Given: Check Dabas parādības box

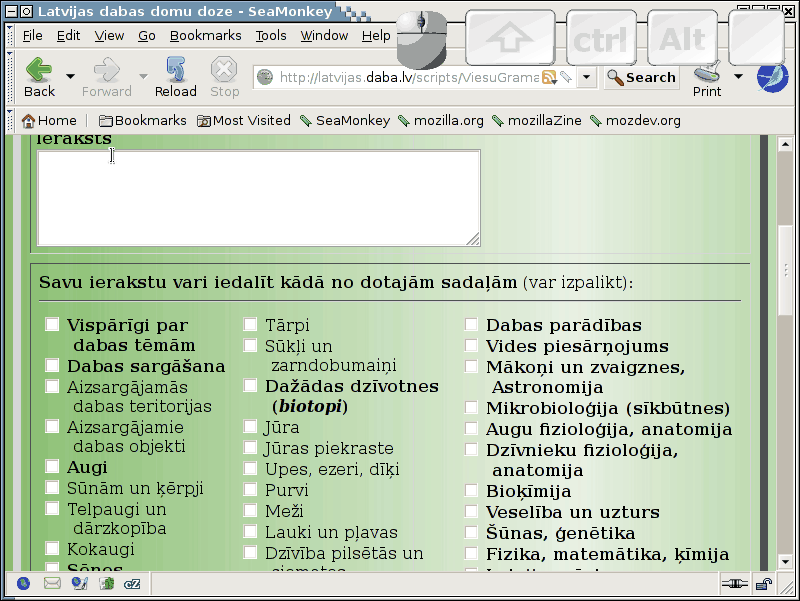Looking at the screenshot, I should tap(471, 324).
